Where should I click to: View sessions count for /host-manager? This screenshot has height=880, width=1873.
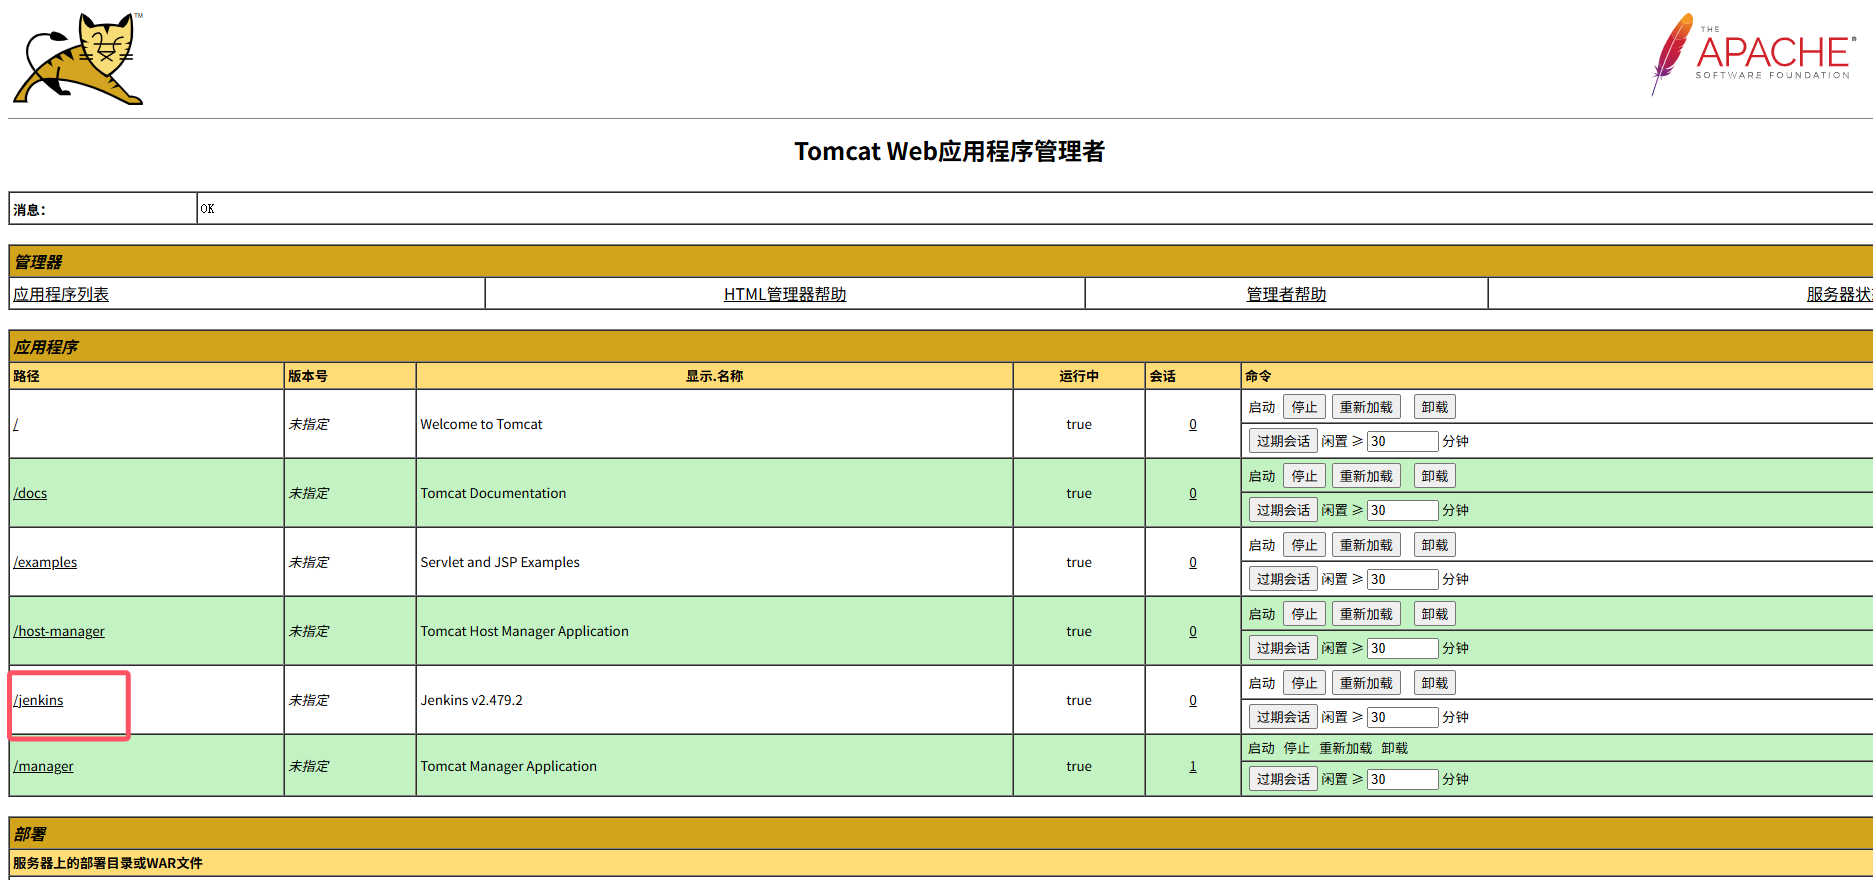tap(1193, 631)
